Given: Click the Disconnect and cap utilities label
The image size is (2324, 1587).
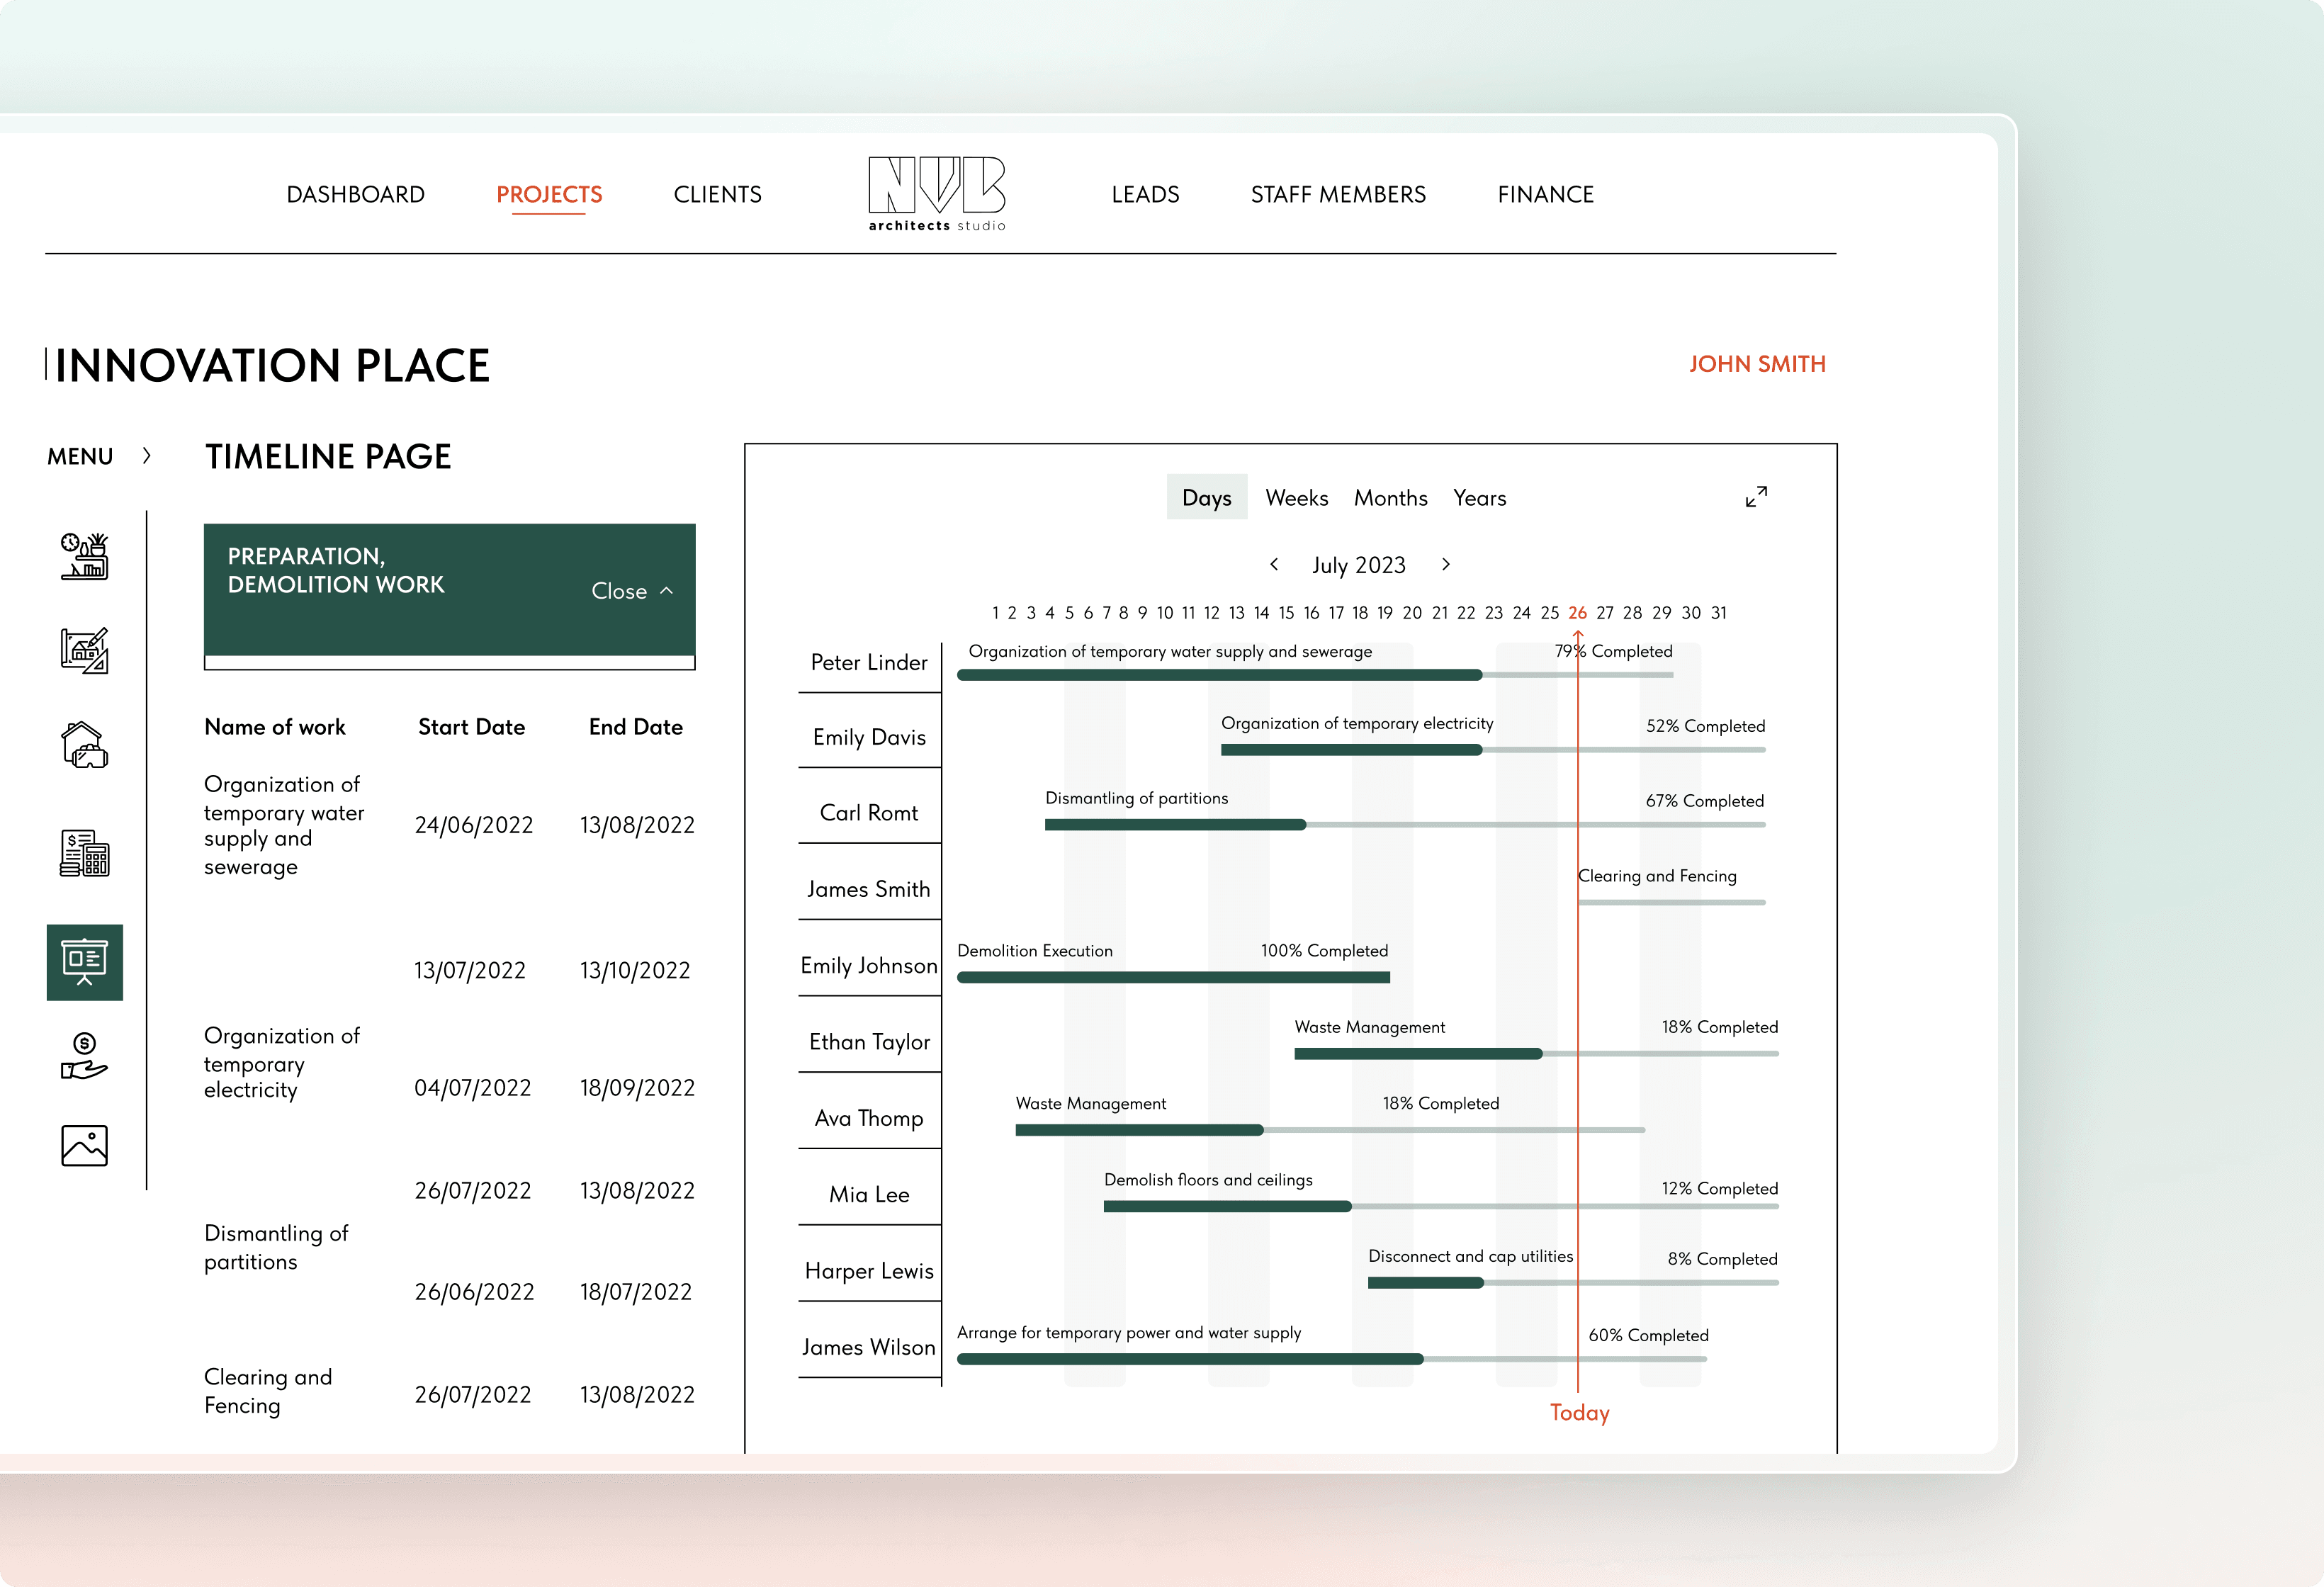Looking at the screenshot, I should point(1470,1256).
